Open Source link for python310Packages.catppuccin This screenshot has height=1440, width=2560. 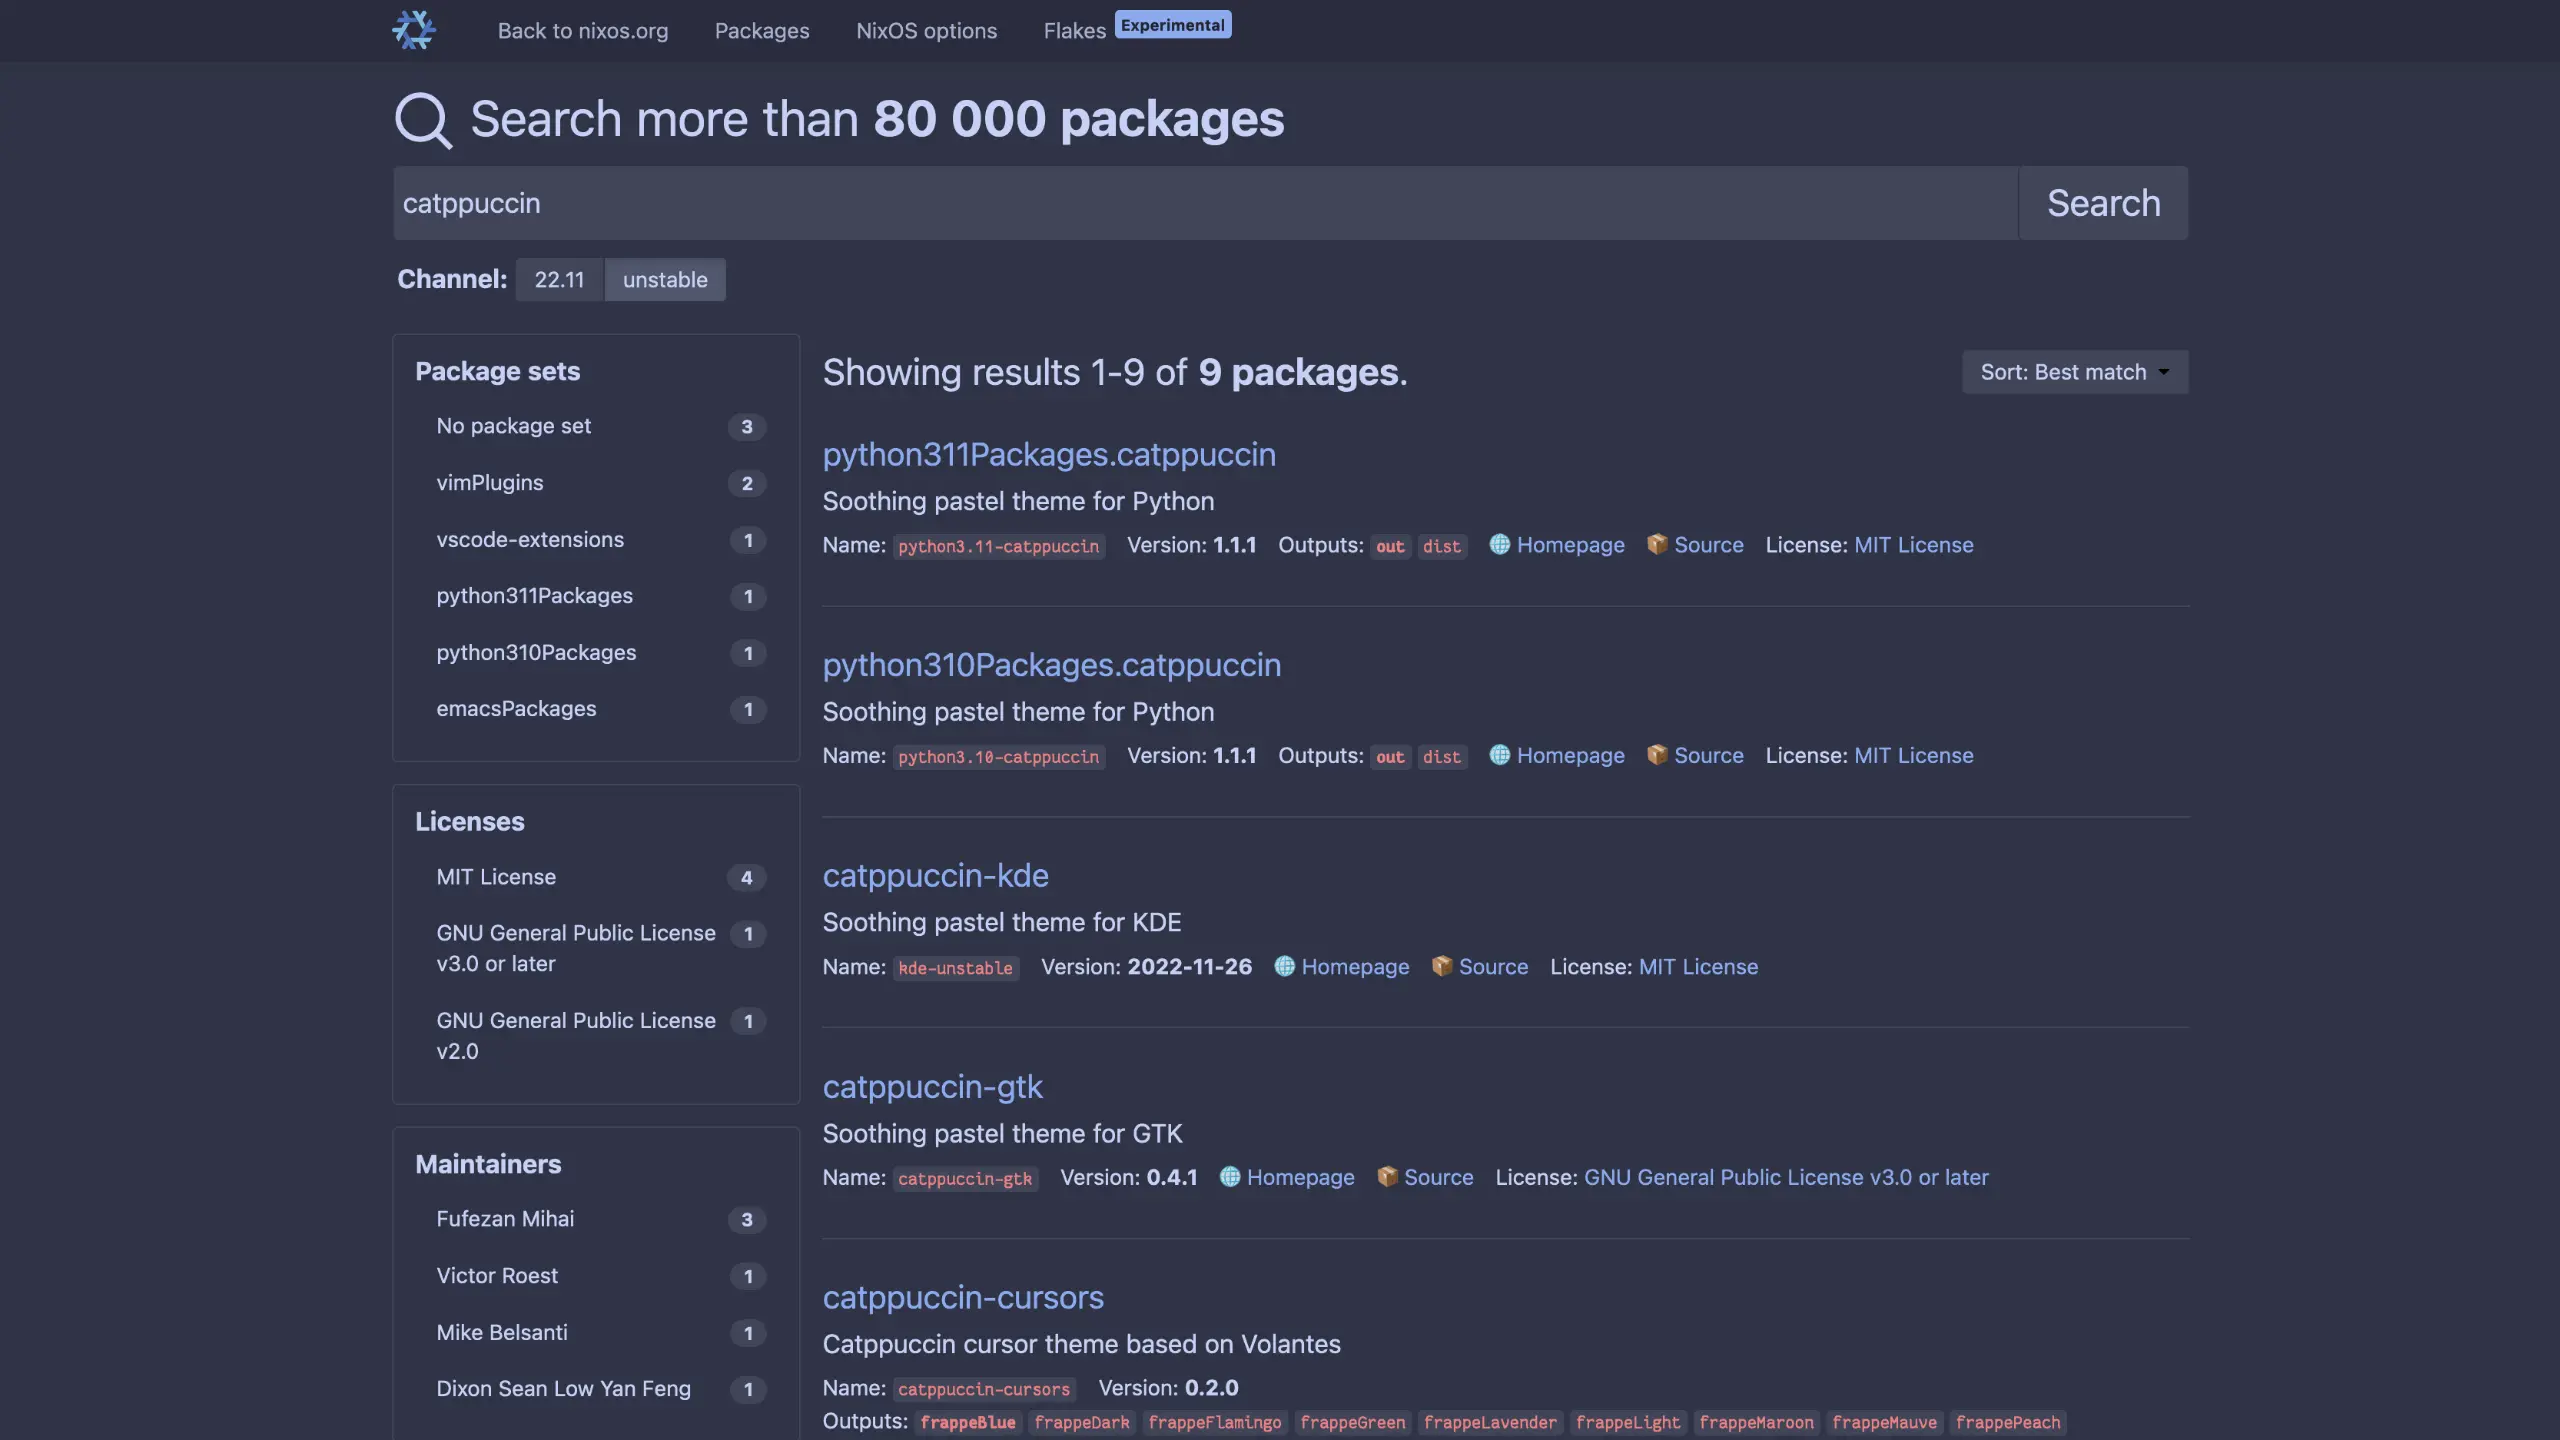pos(1709,756)
